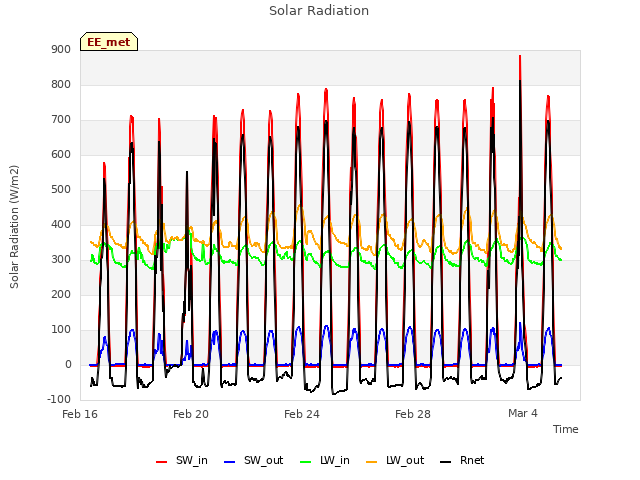Click the 800 y-axis tick label
The height and width of the screenshot is (480, 640).
coord(61,85)
